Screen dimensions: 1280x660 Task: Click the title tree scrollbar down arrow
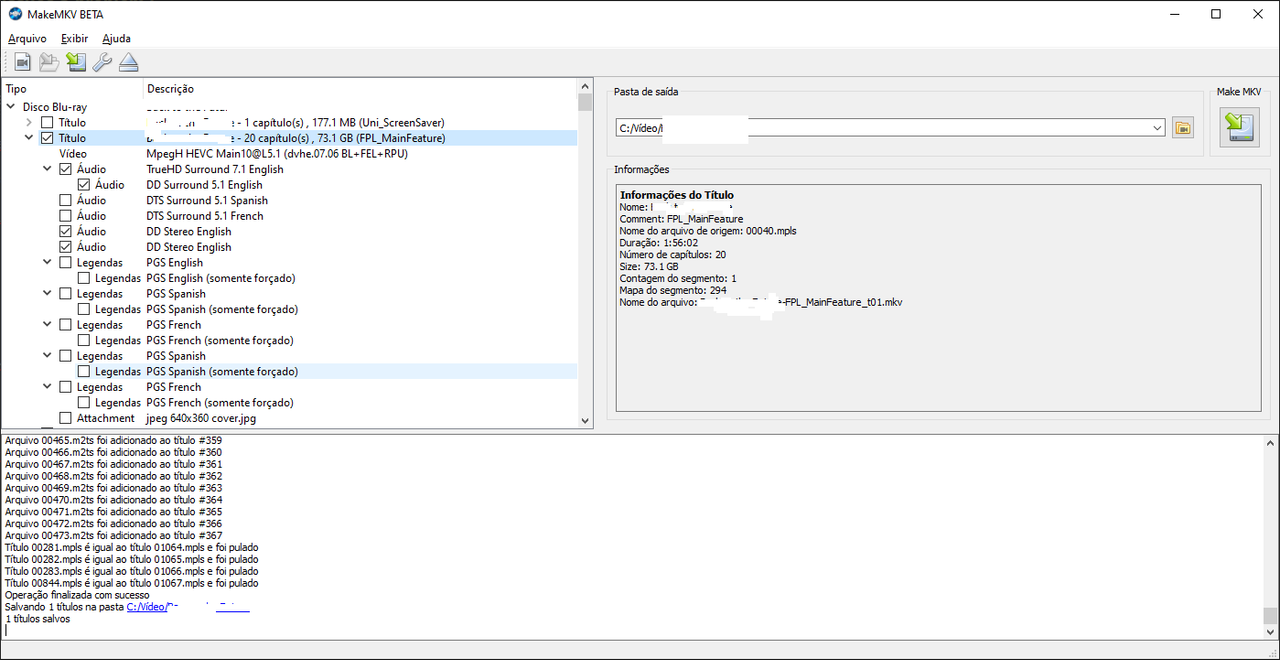coord(585,421)
